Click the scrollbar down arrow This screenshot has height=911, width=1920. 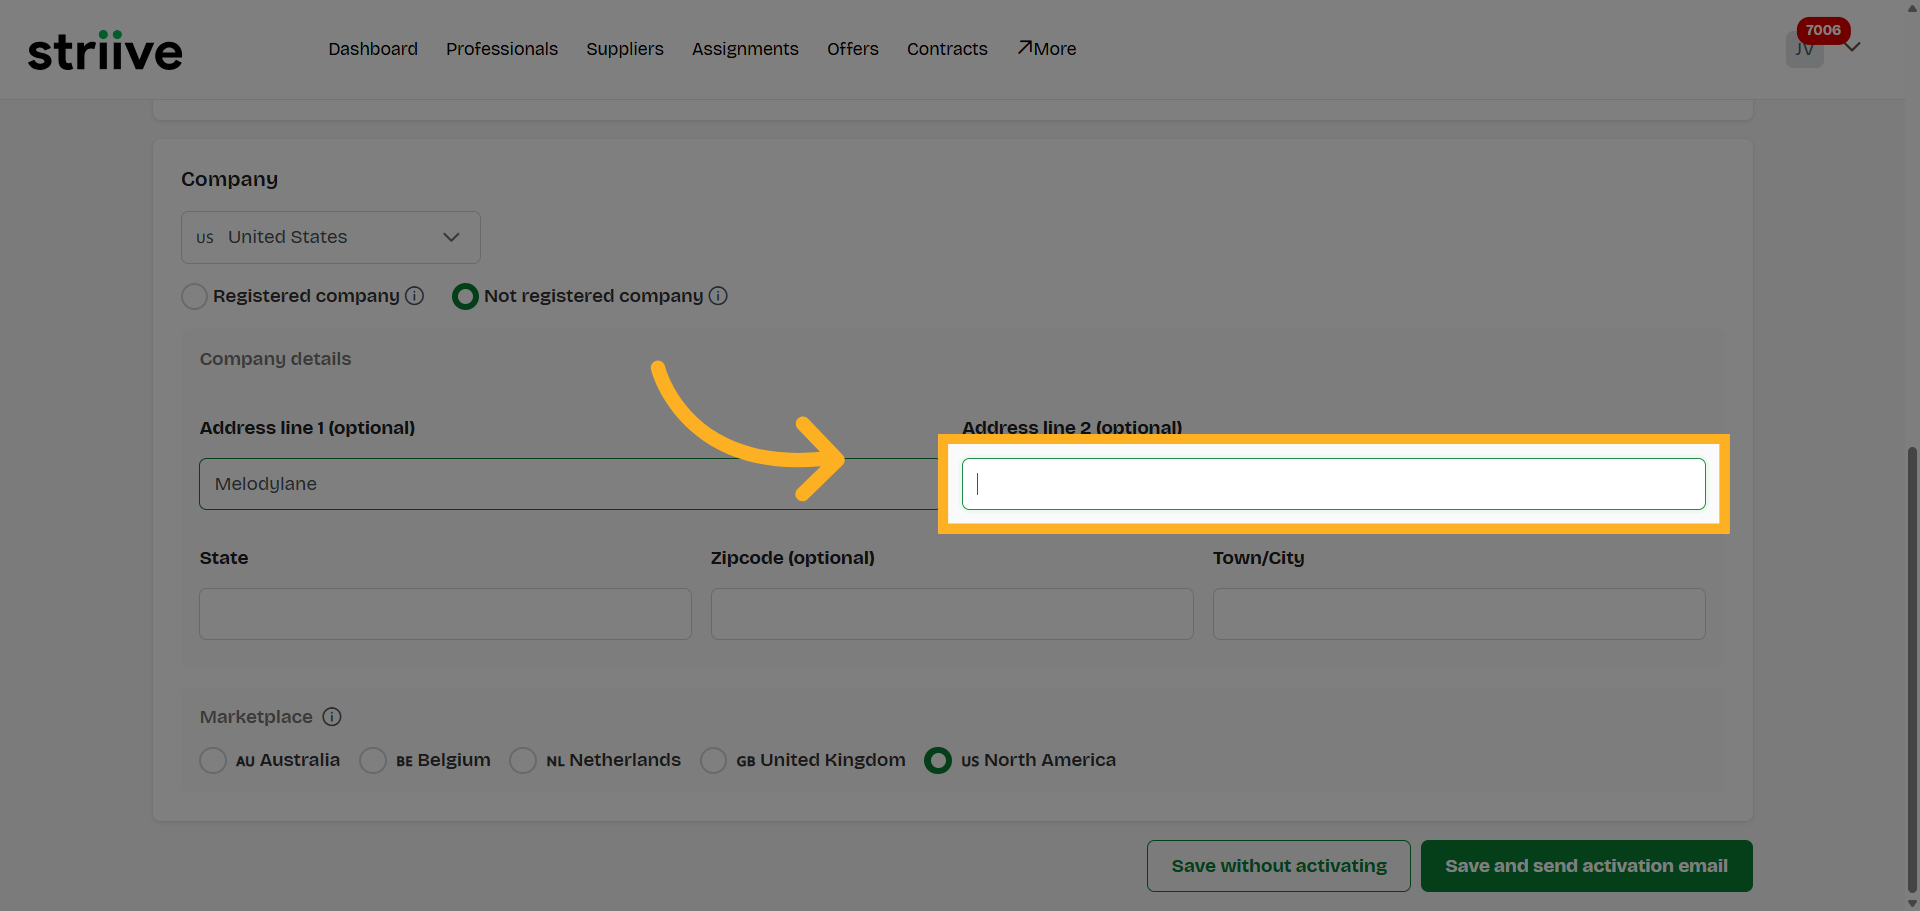(x=1911, y=903)
